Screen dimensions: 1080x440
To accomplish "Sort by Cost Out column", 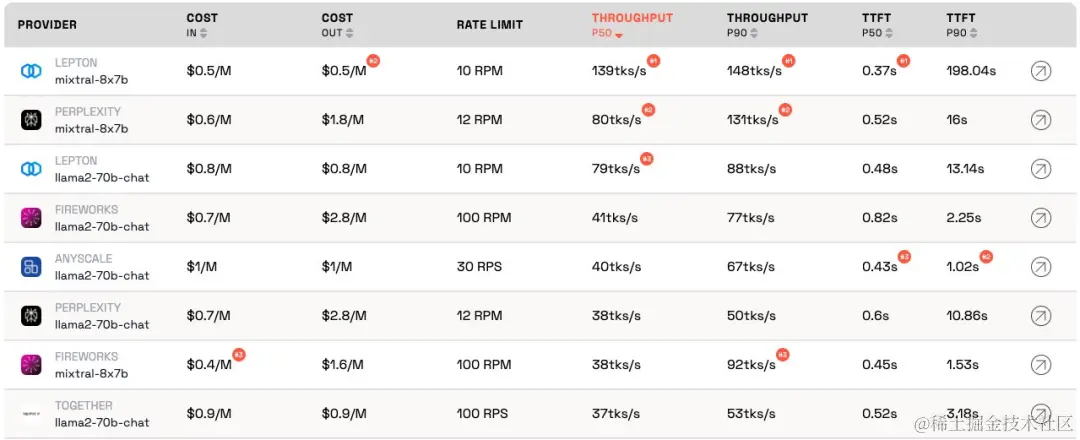I will pyautogui.click(x=335, y=25).
